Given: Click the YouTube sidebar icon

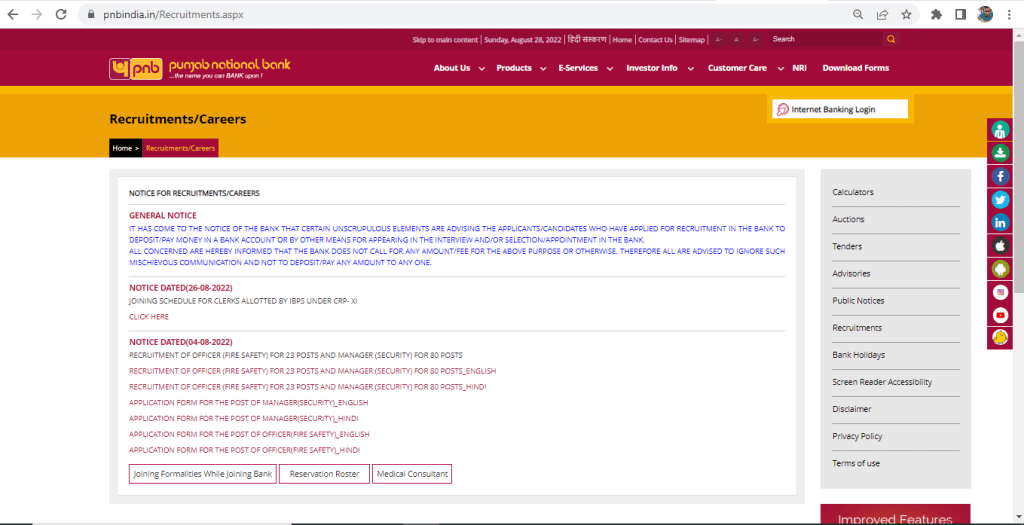Looking at the screenshot, I should pos(1000,315).
